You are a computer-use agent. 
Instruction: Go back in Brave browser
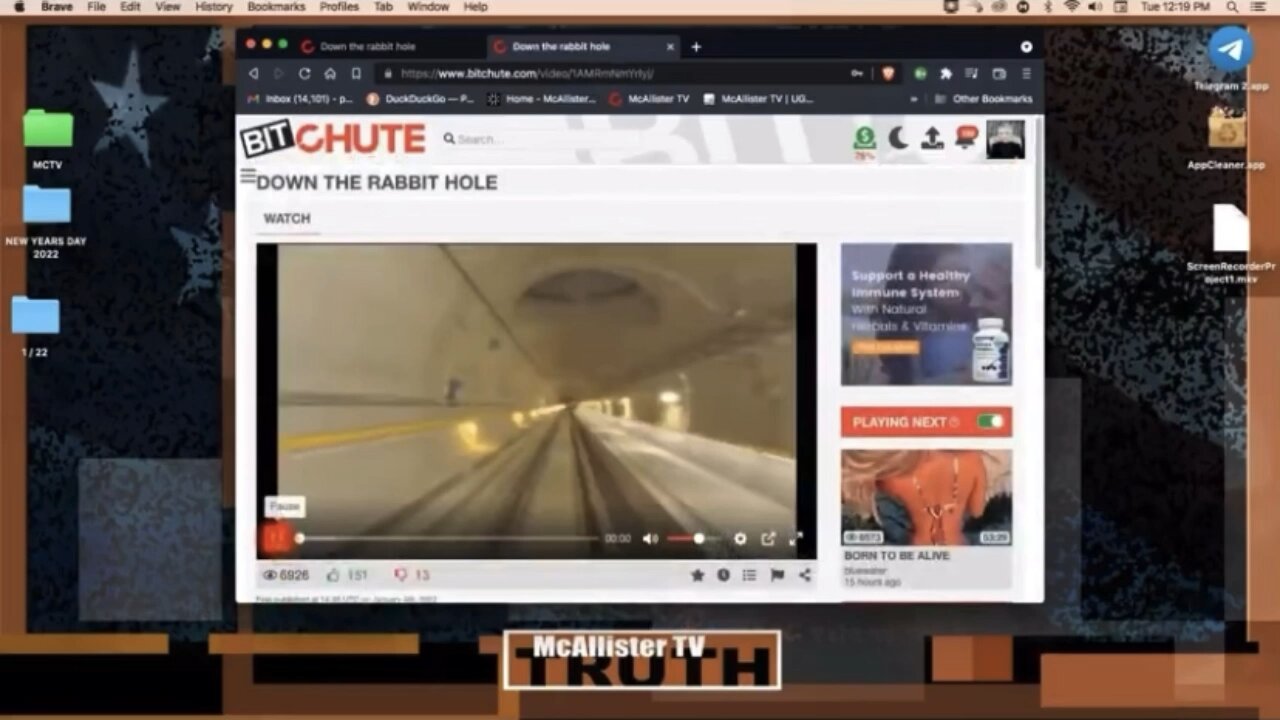[253, 73]
